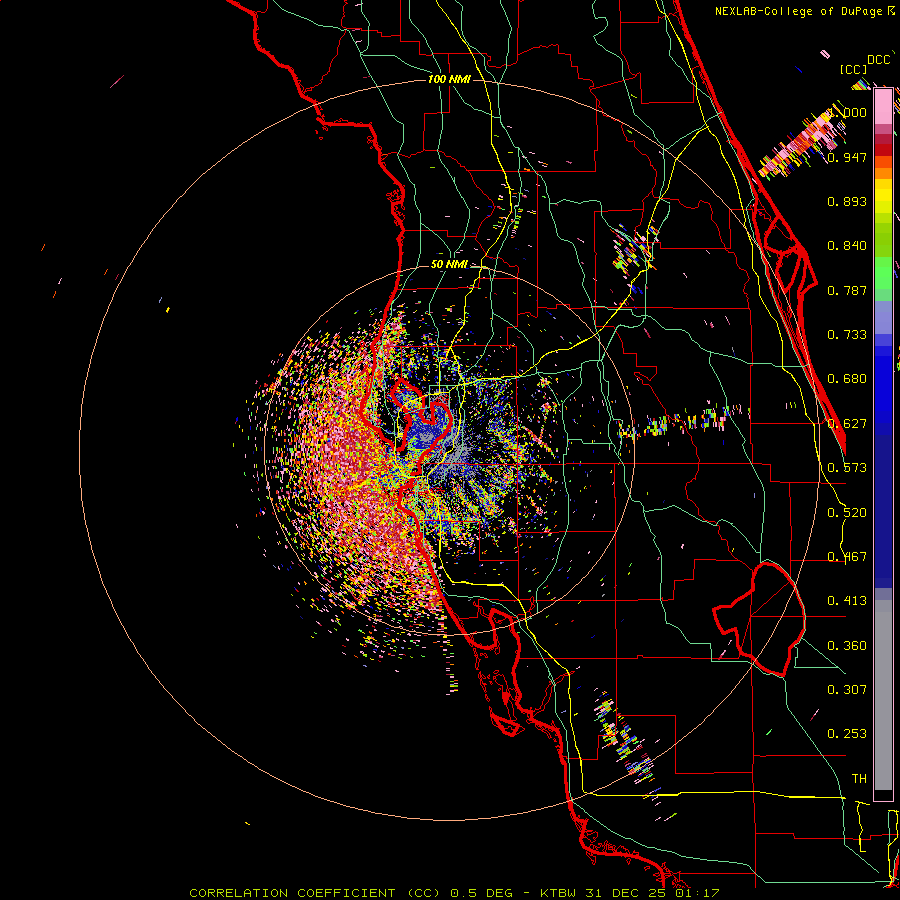The image size is (900, 900).
Task: Click the 0.360 value on the color scale
Action: click(847, 646)
